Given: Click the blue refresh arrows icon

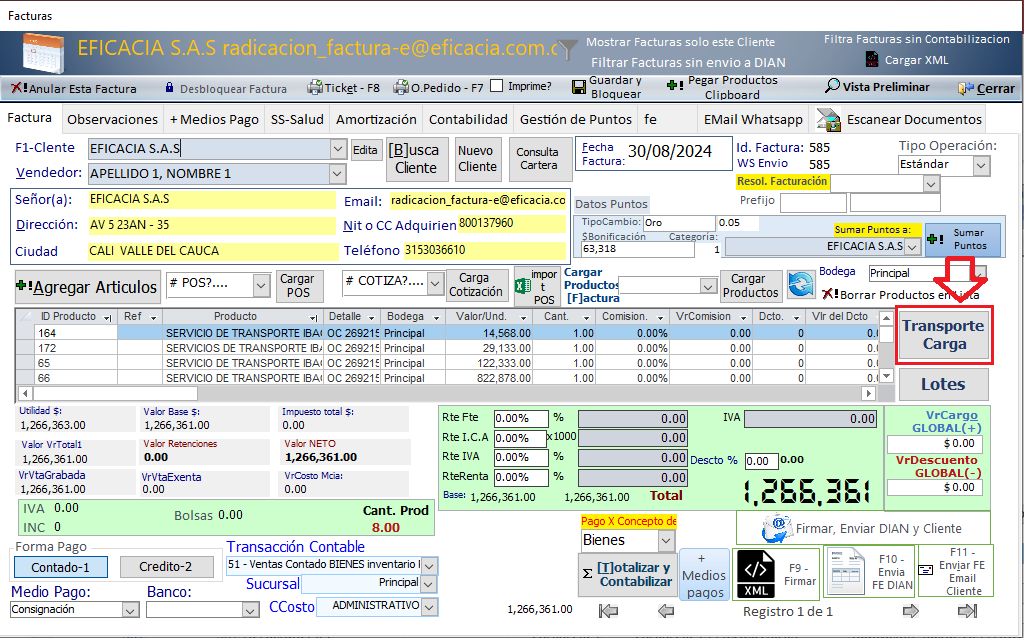Looking at the screenshot, I should point(801,285).
